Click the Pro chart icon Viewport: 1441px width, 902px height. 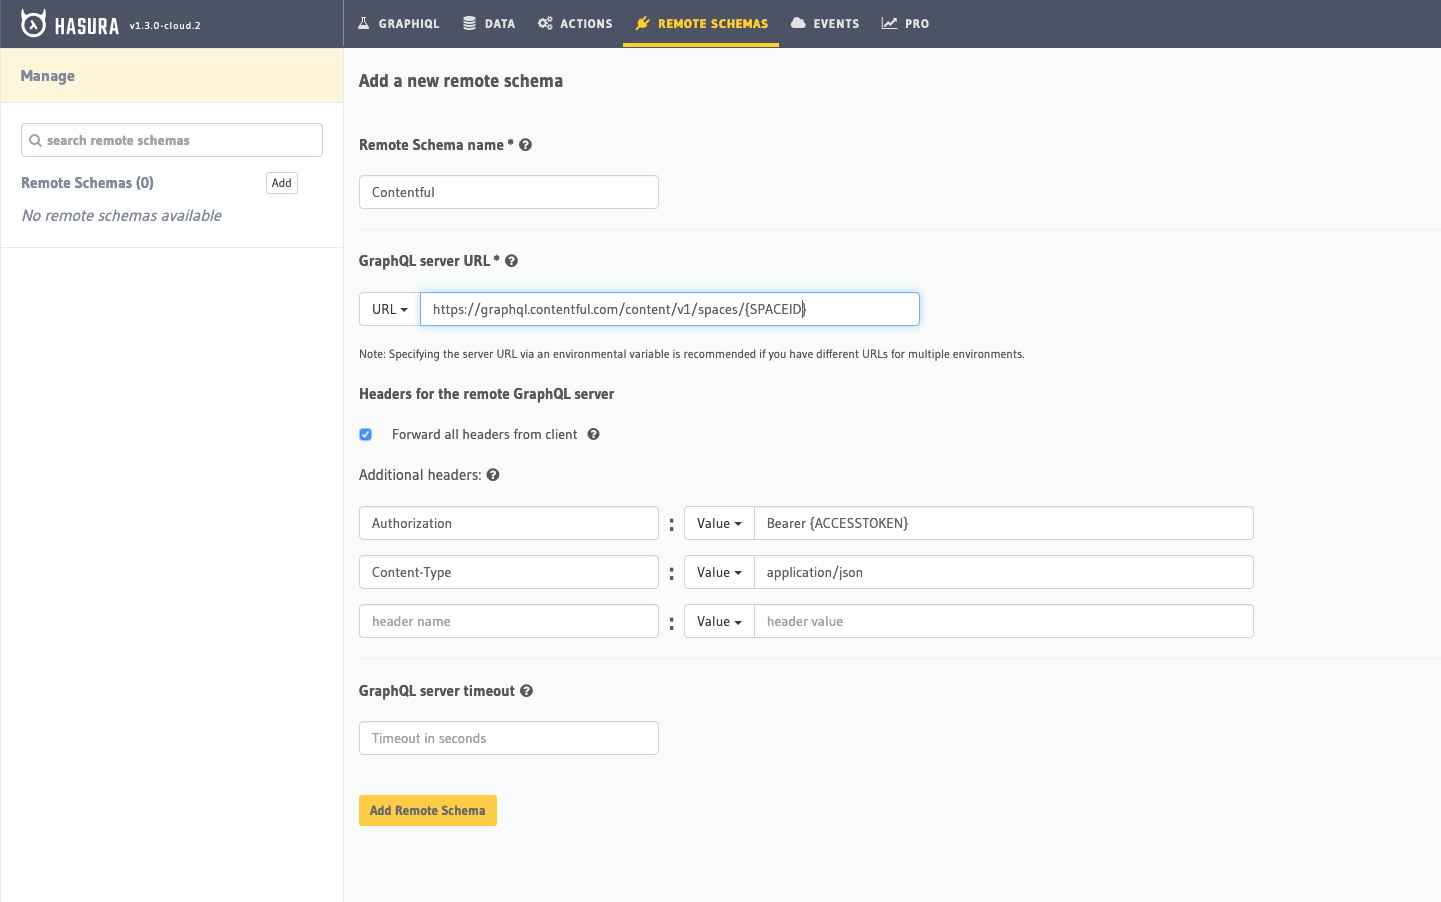(x=889, y=23)
